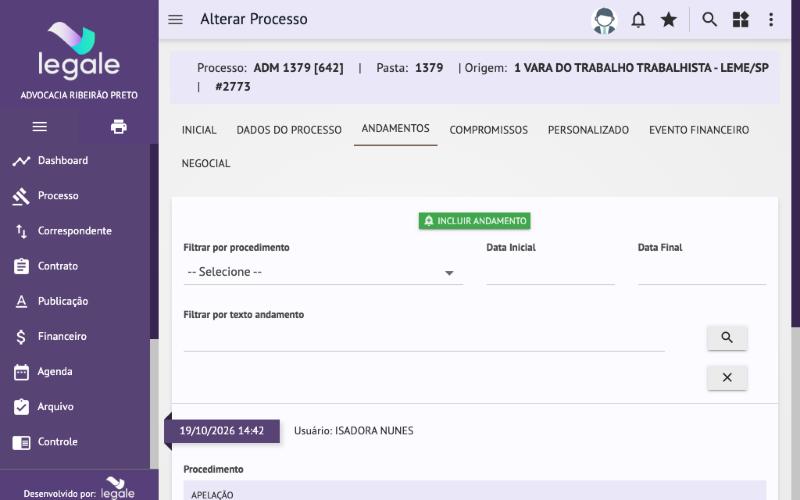Open the notifications bell
800x500 pixels.
tap(638, 20)
